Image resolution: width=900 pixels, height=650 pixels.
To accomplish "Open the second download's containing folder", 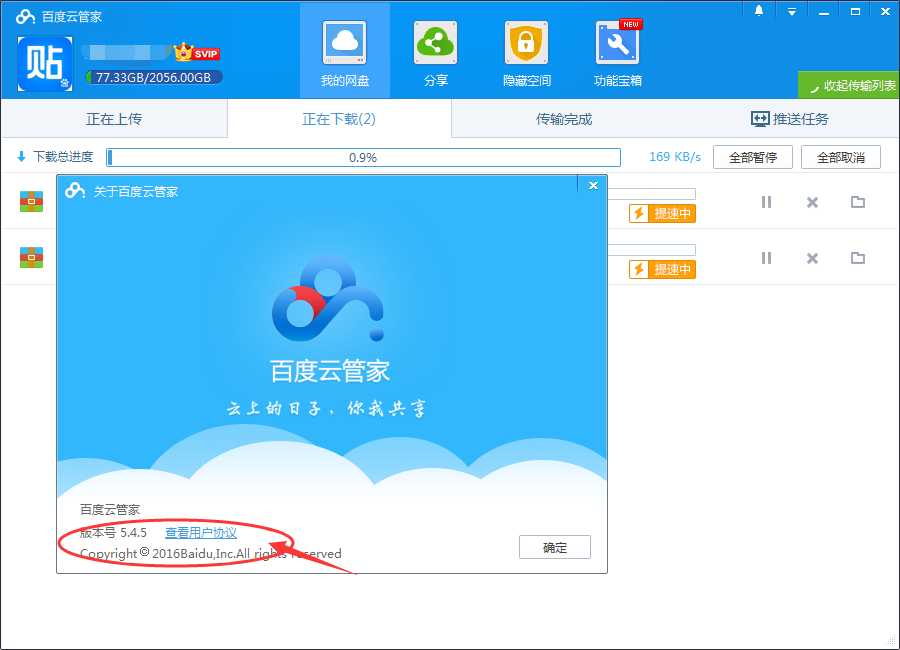I will [858, 258].
